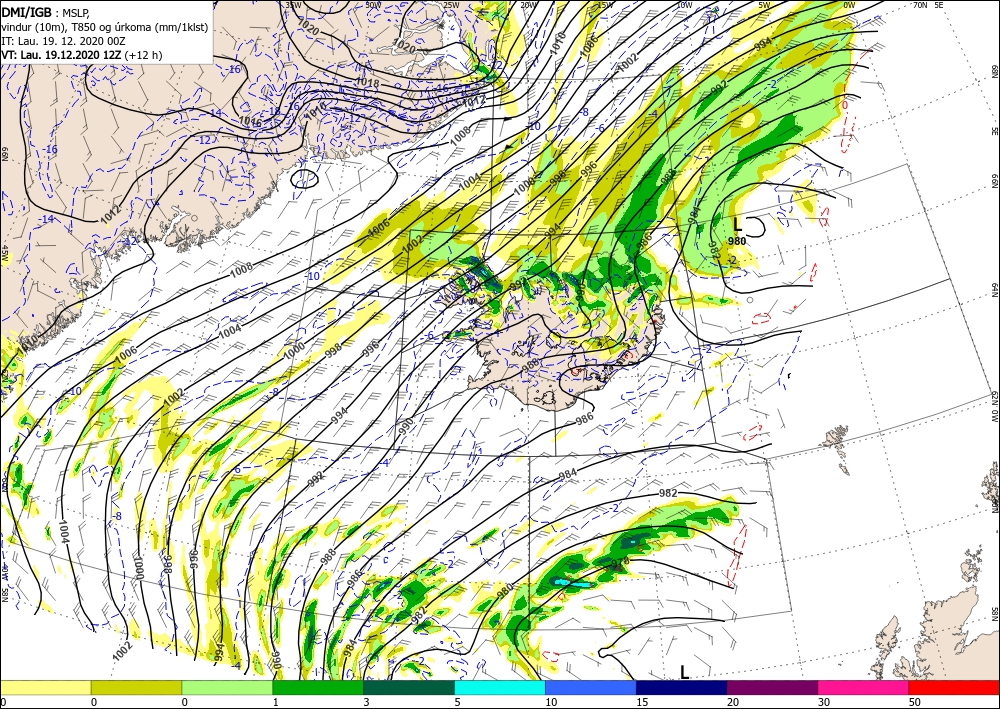
Task: Click the legend tick value 10
Action: pos(551,702)
